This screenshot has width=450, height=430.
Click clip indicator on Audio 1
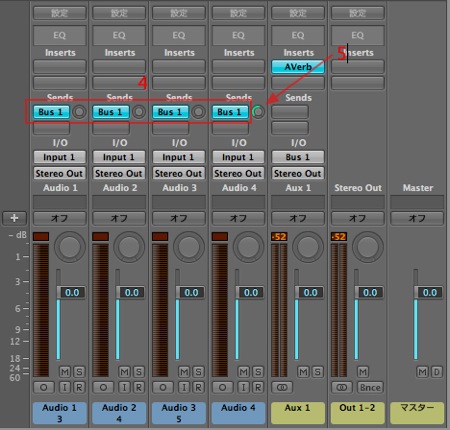click(41, 237)
